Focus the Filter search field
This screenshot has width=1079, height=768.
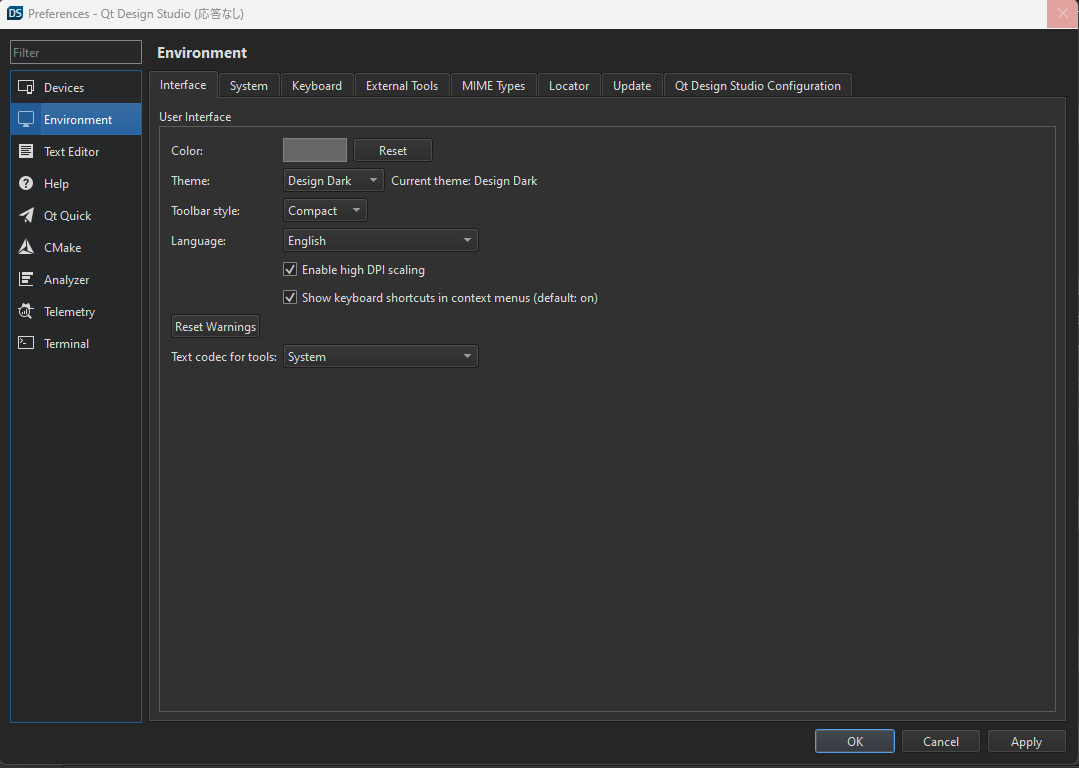pyautogui.click(x=76, y=52)
